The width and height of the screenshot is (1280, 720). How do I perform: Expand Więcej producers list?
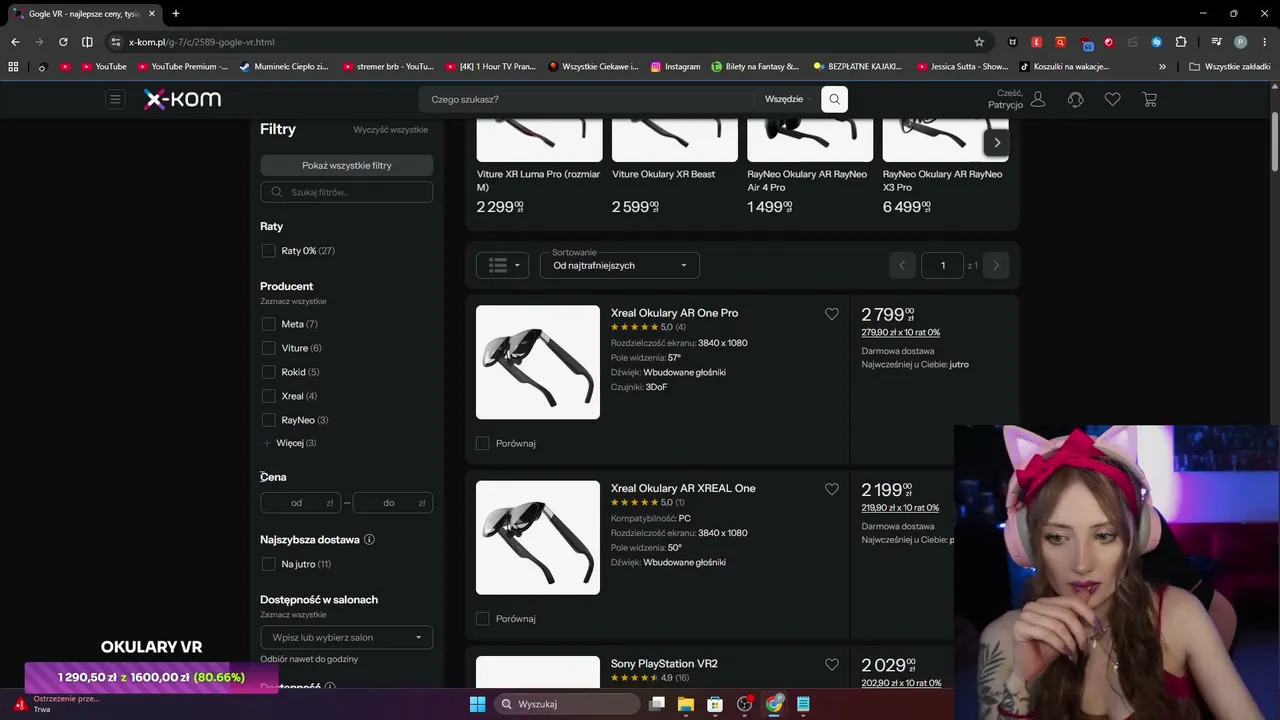(x=289, y=443)
